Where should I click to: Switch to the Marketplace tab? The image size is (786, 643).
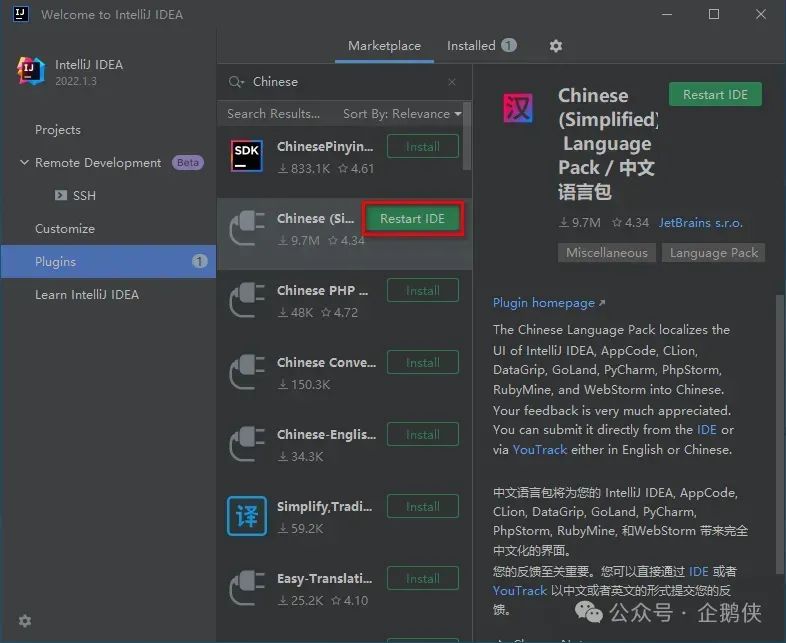pos(384,46)
